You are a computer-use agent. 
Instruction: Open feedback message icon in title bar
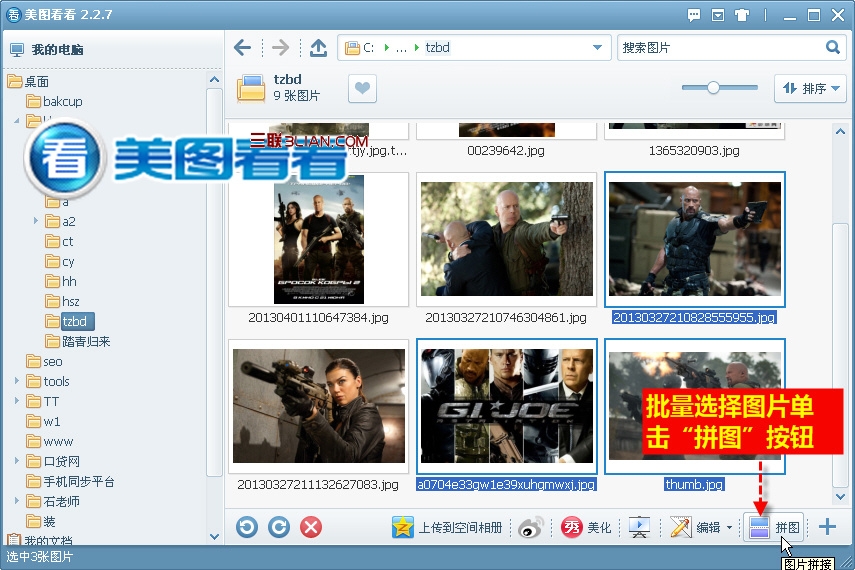click(694, 15)
